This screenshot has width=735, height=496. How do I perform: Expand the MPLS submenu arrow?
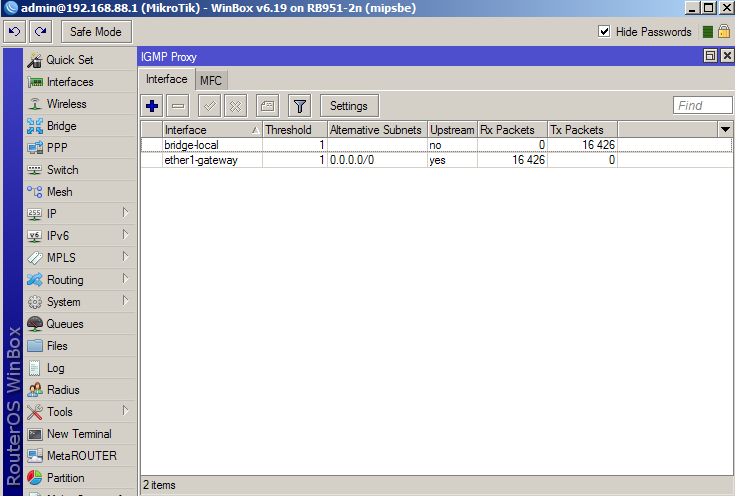(x=126, y=256)
